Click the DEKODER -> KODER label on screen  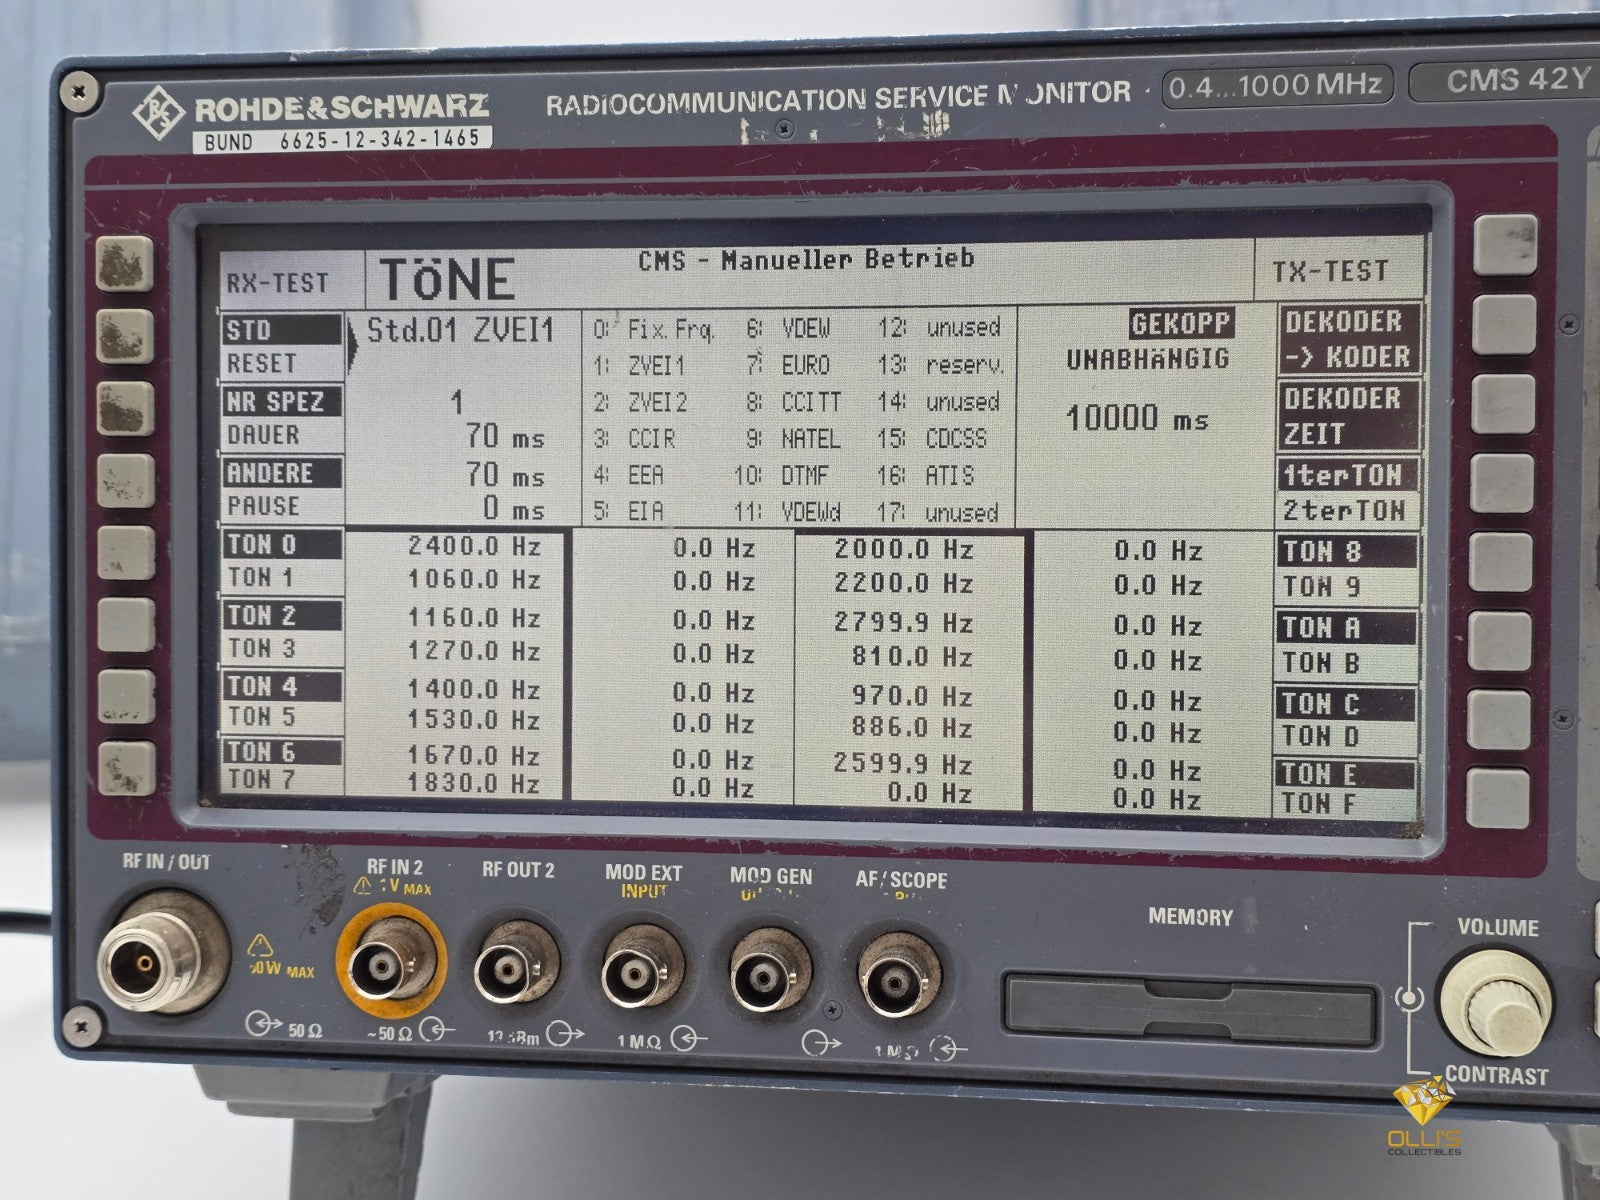tap(1348, 339)
